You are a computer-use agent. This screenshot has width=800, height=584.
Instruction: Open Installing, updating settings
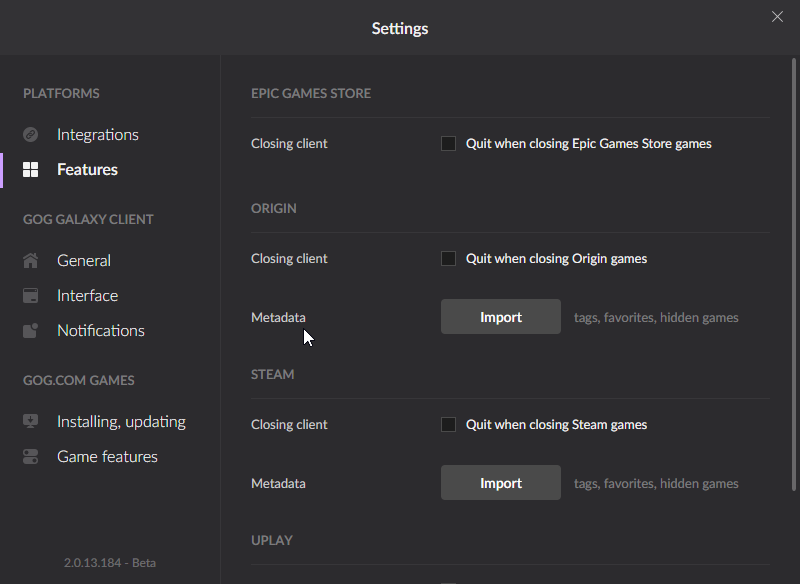coord(121,422)
